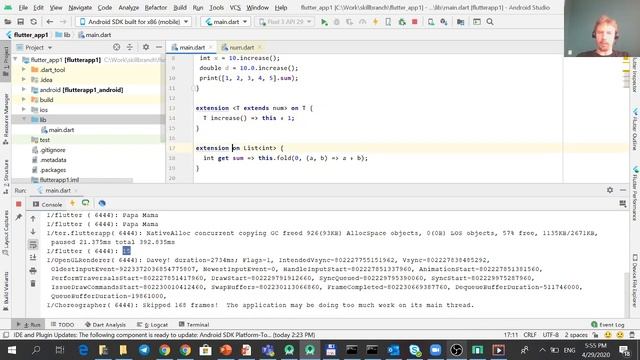Open the Project view selector dropdown
The width and height of the screenshot is (640, 360).
38,48
